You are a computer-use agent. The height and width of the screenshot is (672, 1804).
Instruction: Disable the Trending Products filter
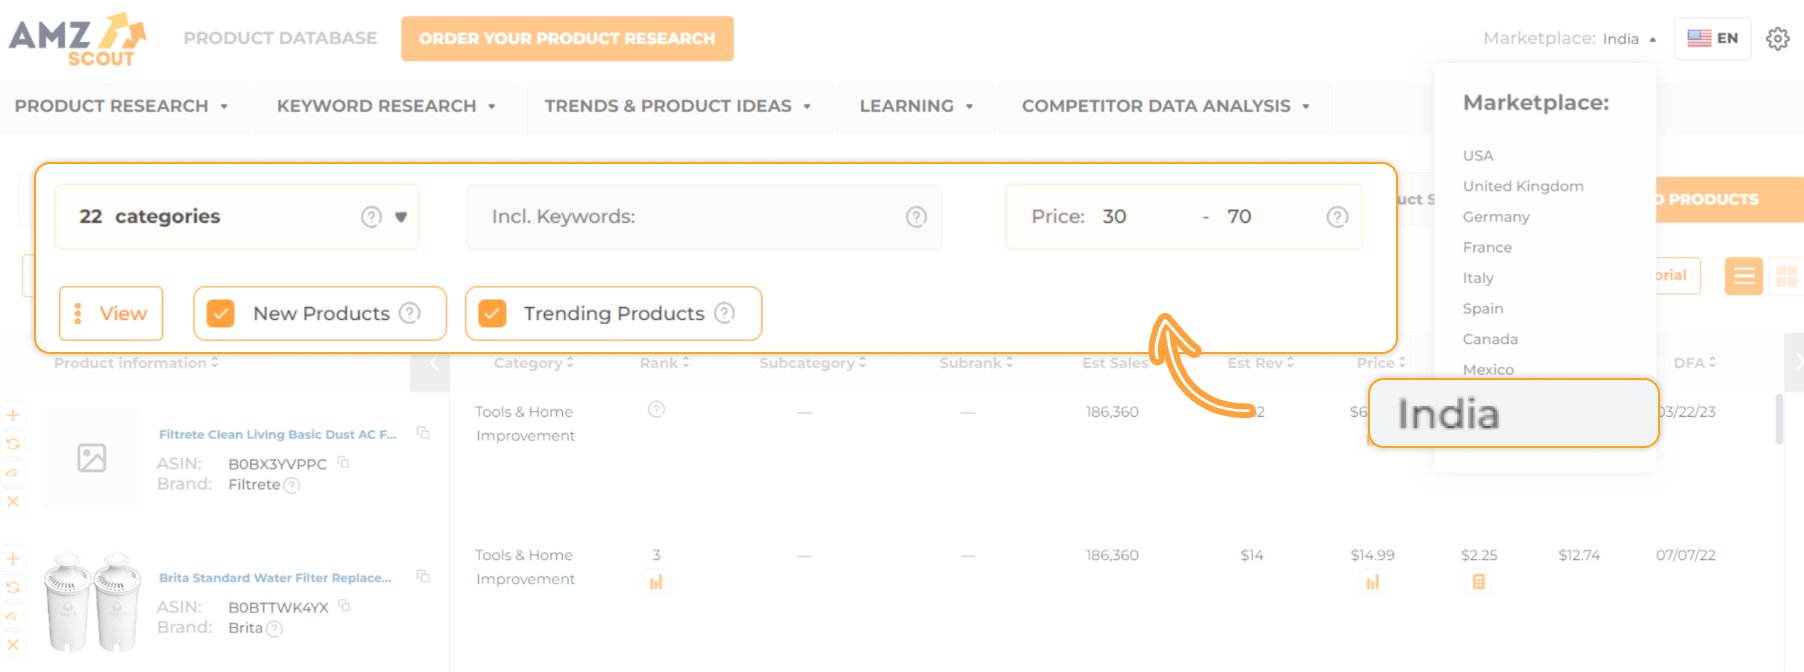(x=491, y=313)
